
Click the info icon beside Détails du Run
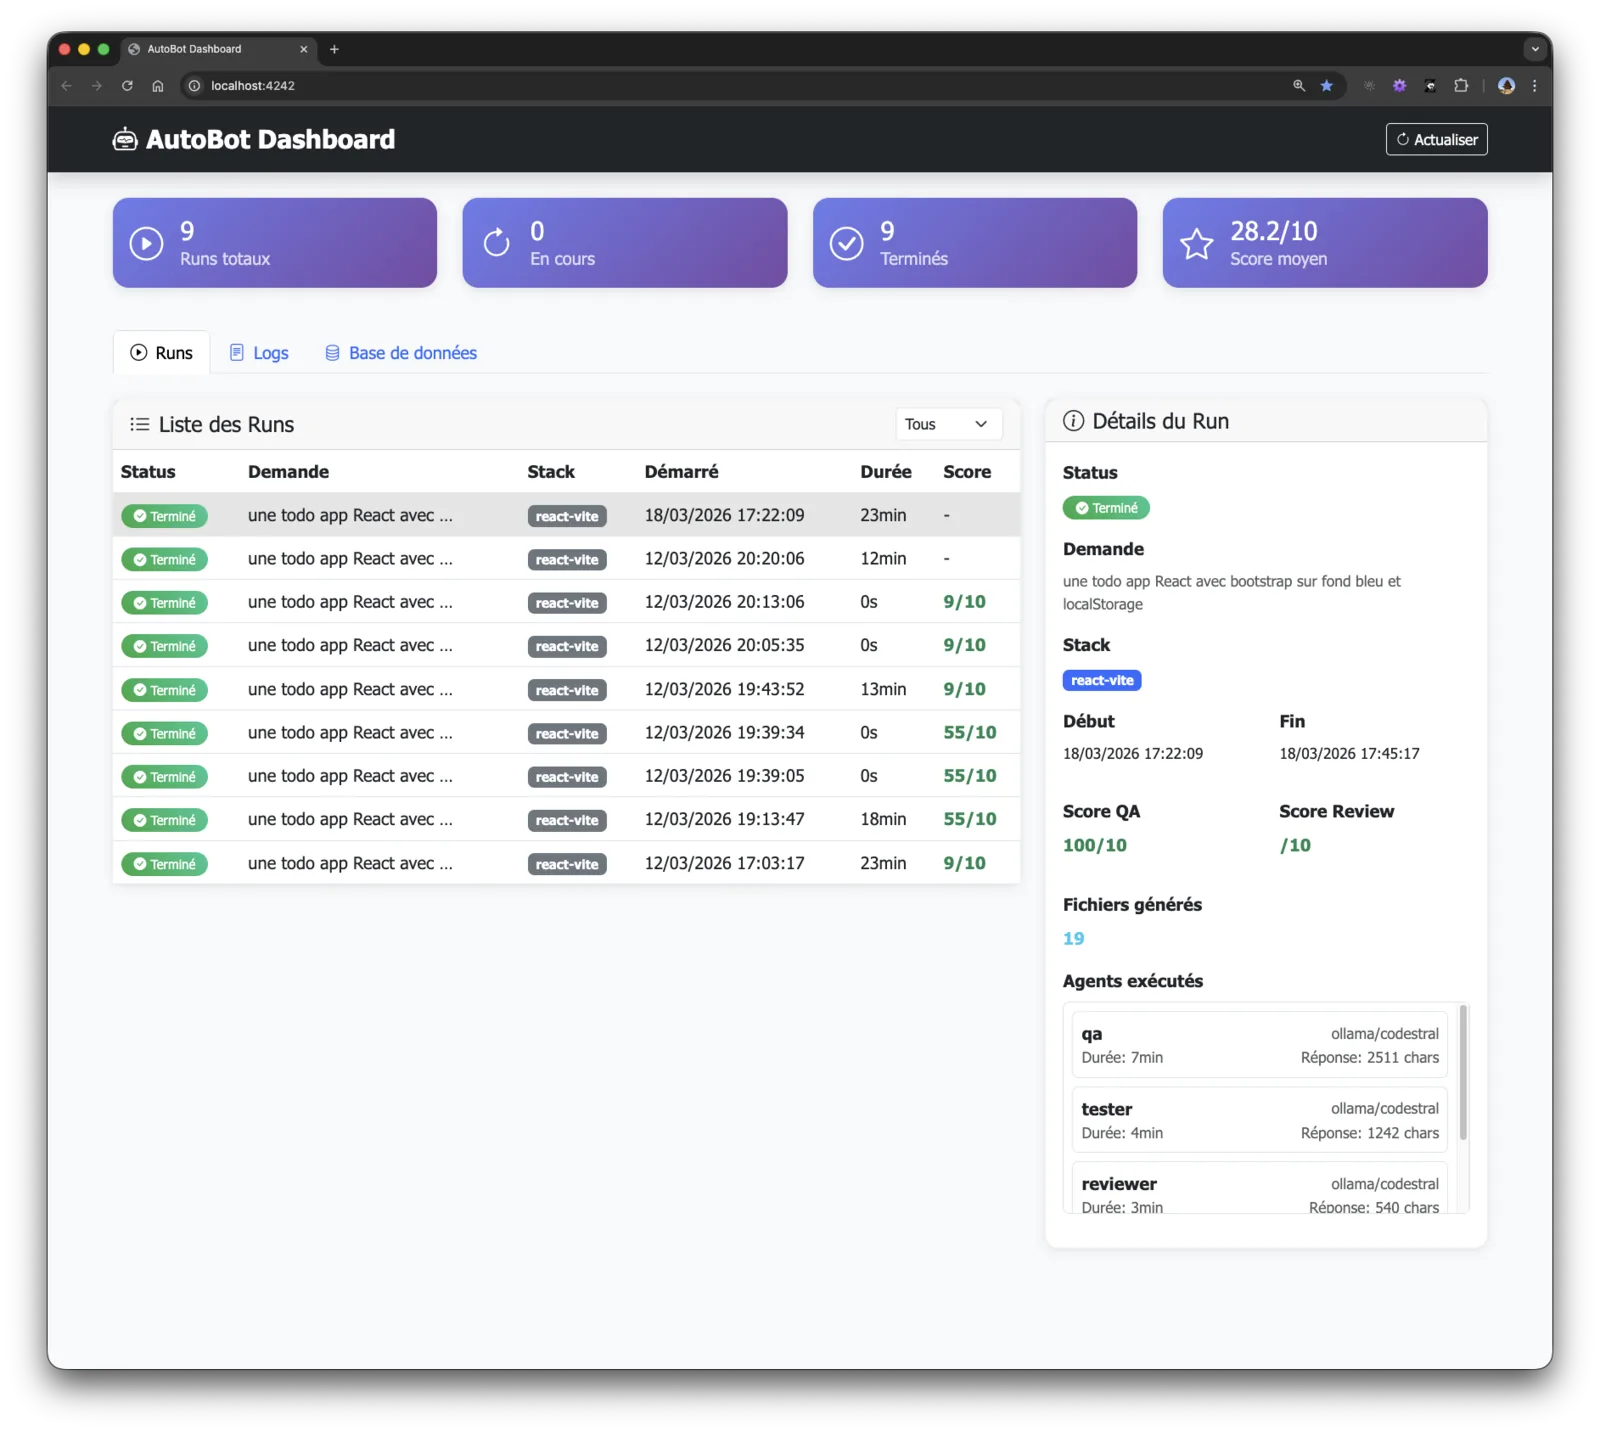[1073, 421]
